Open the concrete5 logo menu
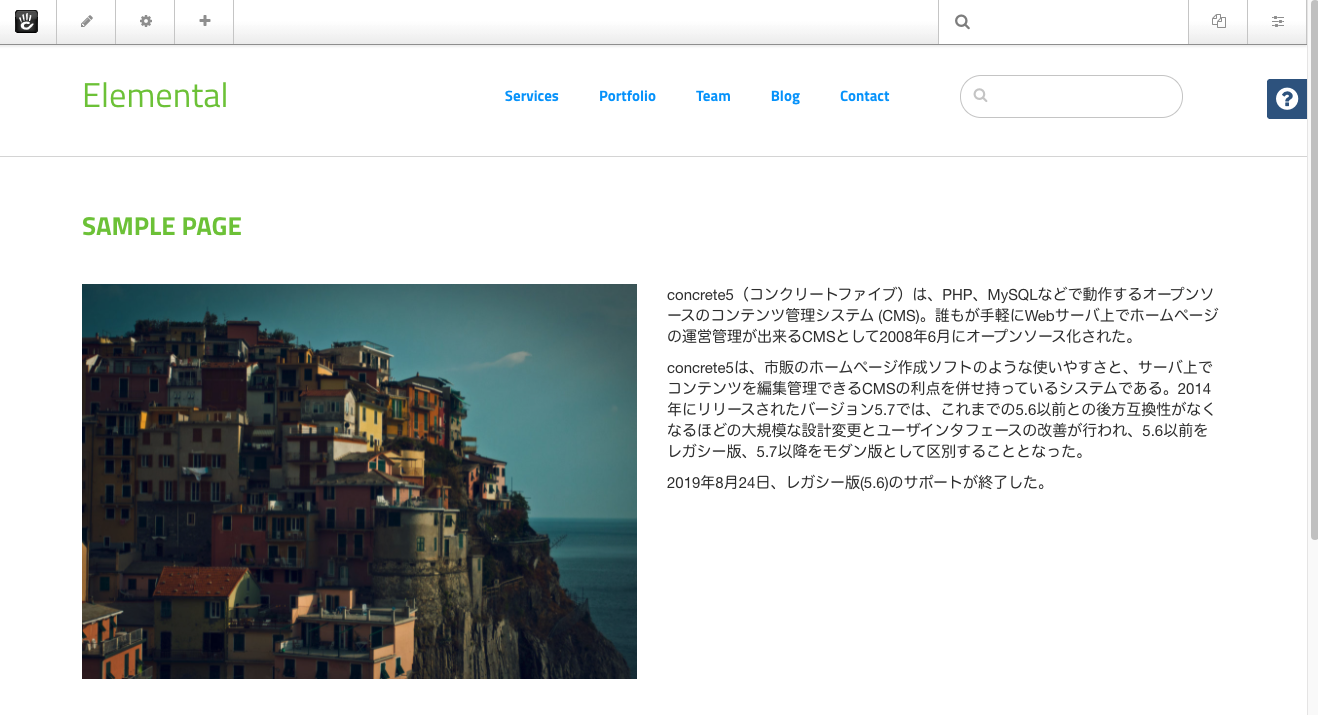The height and width of the screenshot is (715, 1318). (26, 21)
